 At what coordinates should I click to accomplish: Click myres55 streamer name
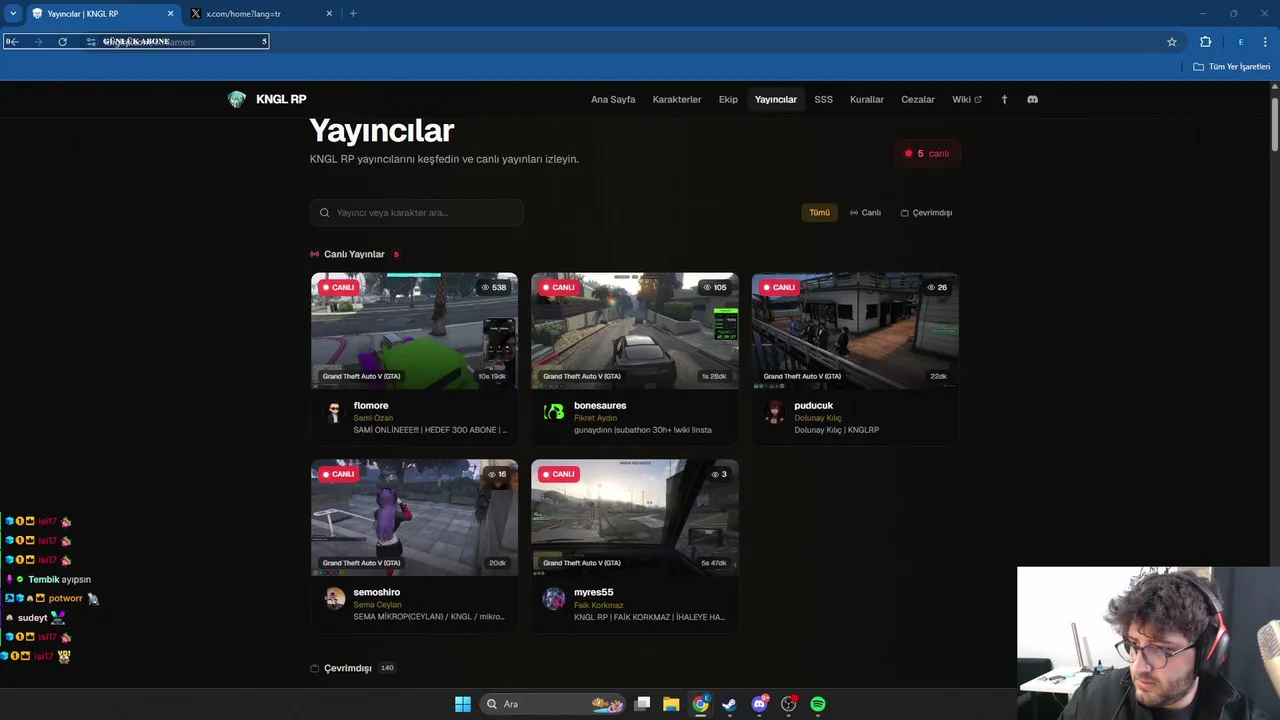pyautogui.click(x=594, y=592)
